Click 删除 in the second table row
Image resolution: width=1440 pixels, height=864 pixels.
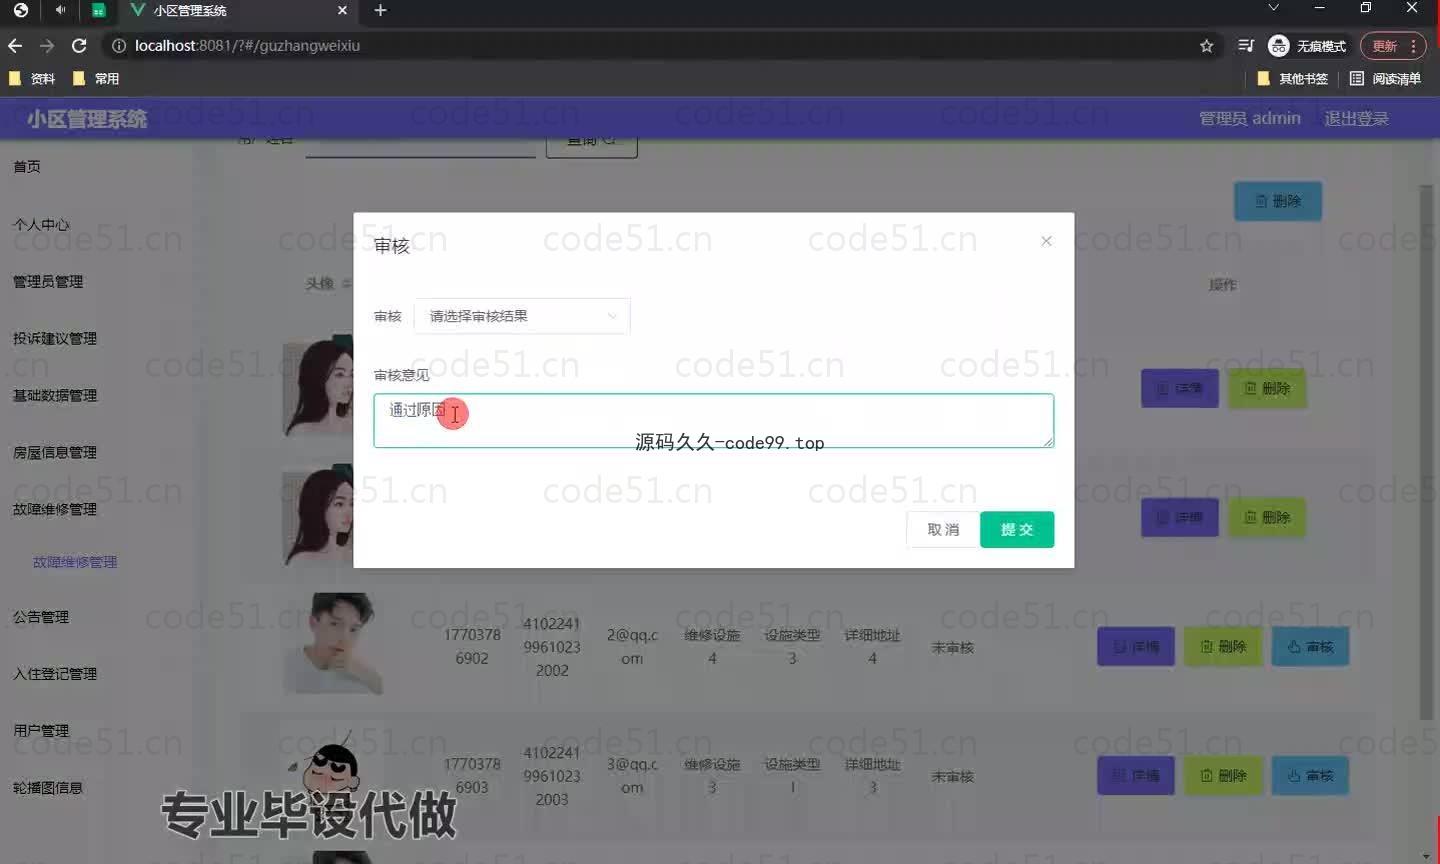[x=1267, y=517]
